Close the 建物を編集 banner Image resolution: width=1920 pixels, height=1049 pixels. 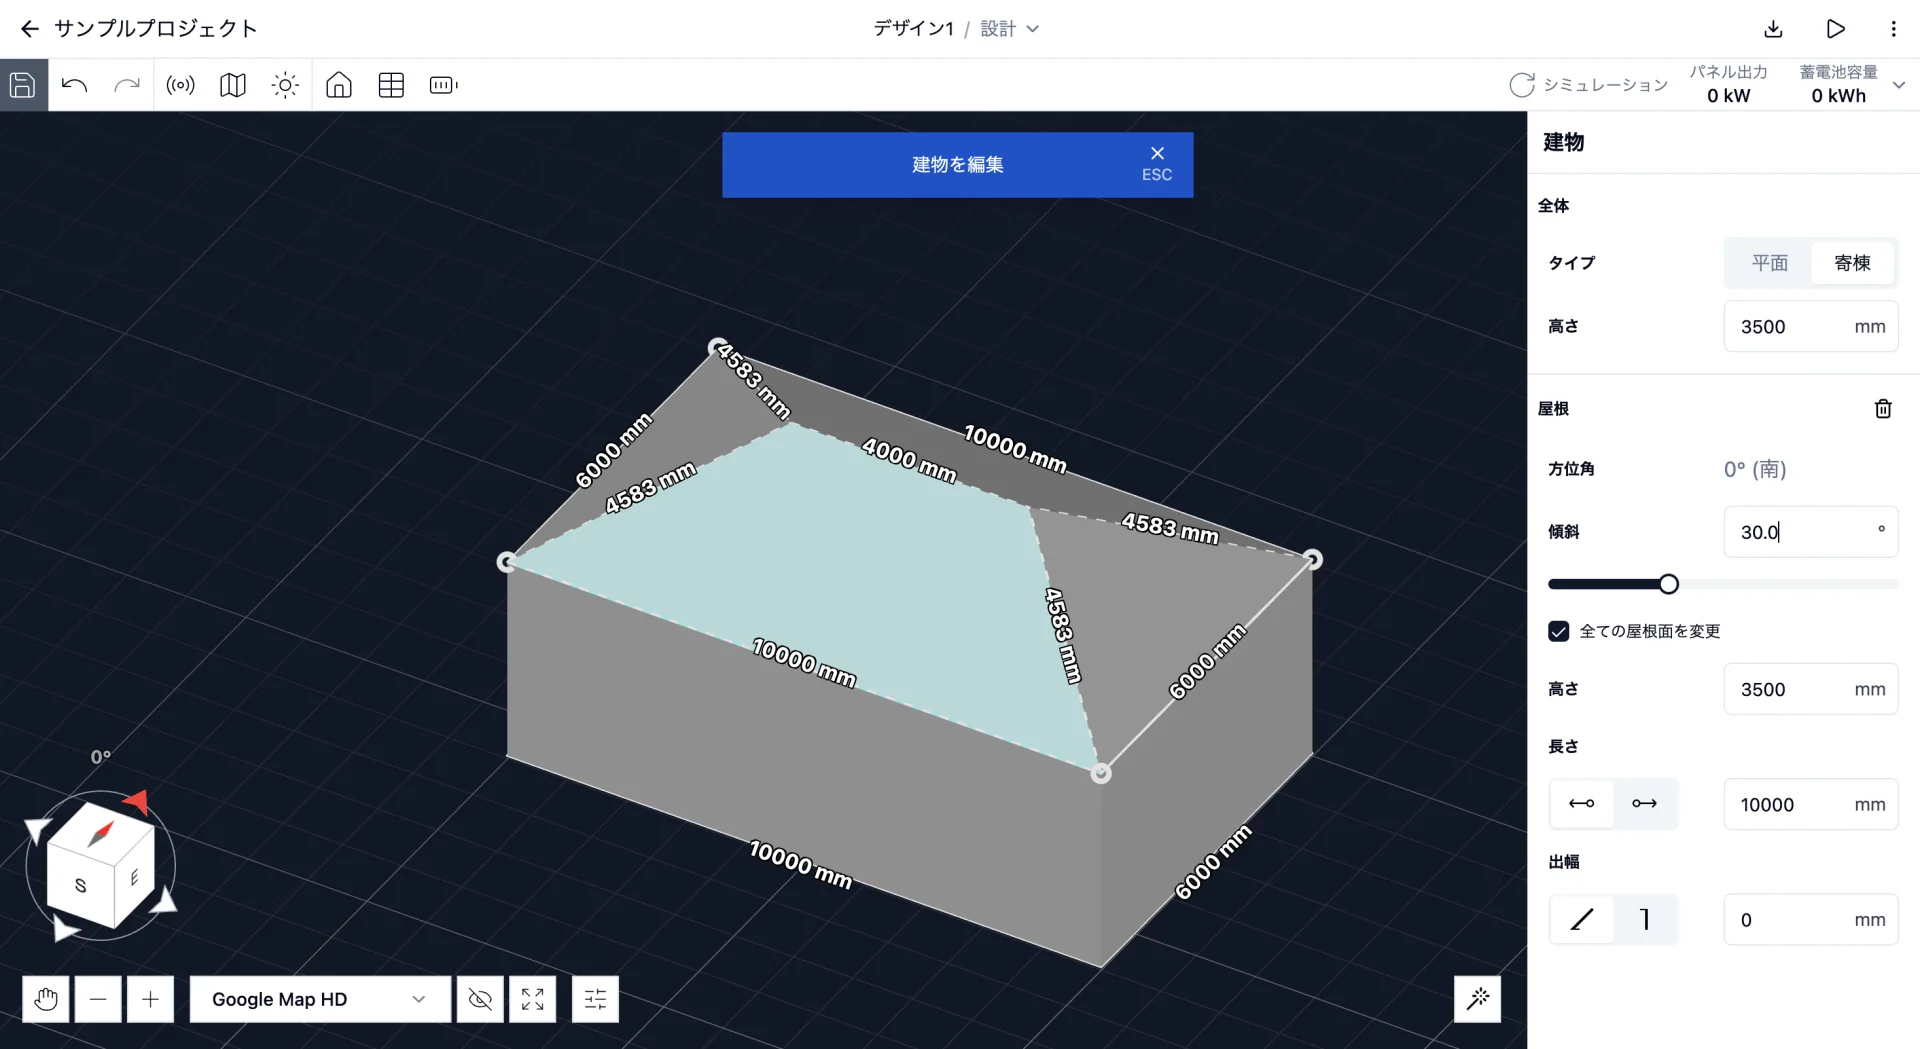1157,162
